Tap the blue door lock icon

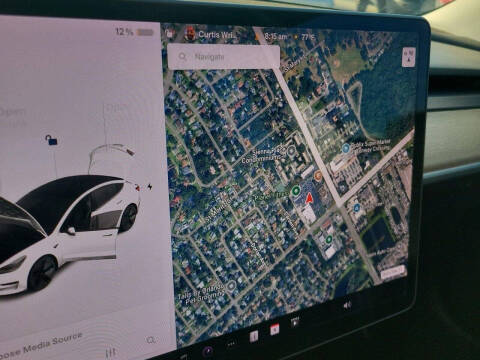click(x=51, y=140)
